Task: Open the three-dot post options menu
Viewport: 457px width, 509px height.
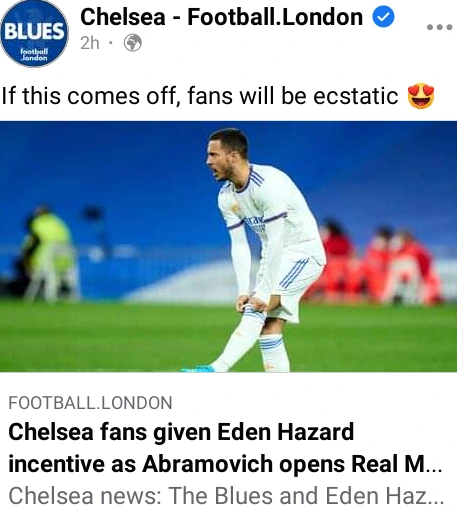Action: coord(439,27)
